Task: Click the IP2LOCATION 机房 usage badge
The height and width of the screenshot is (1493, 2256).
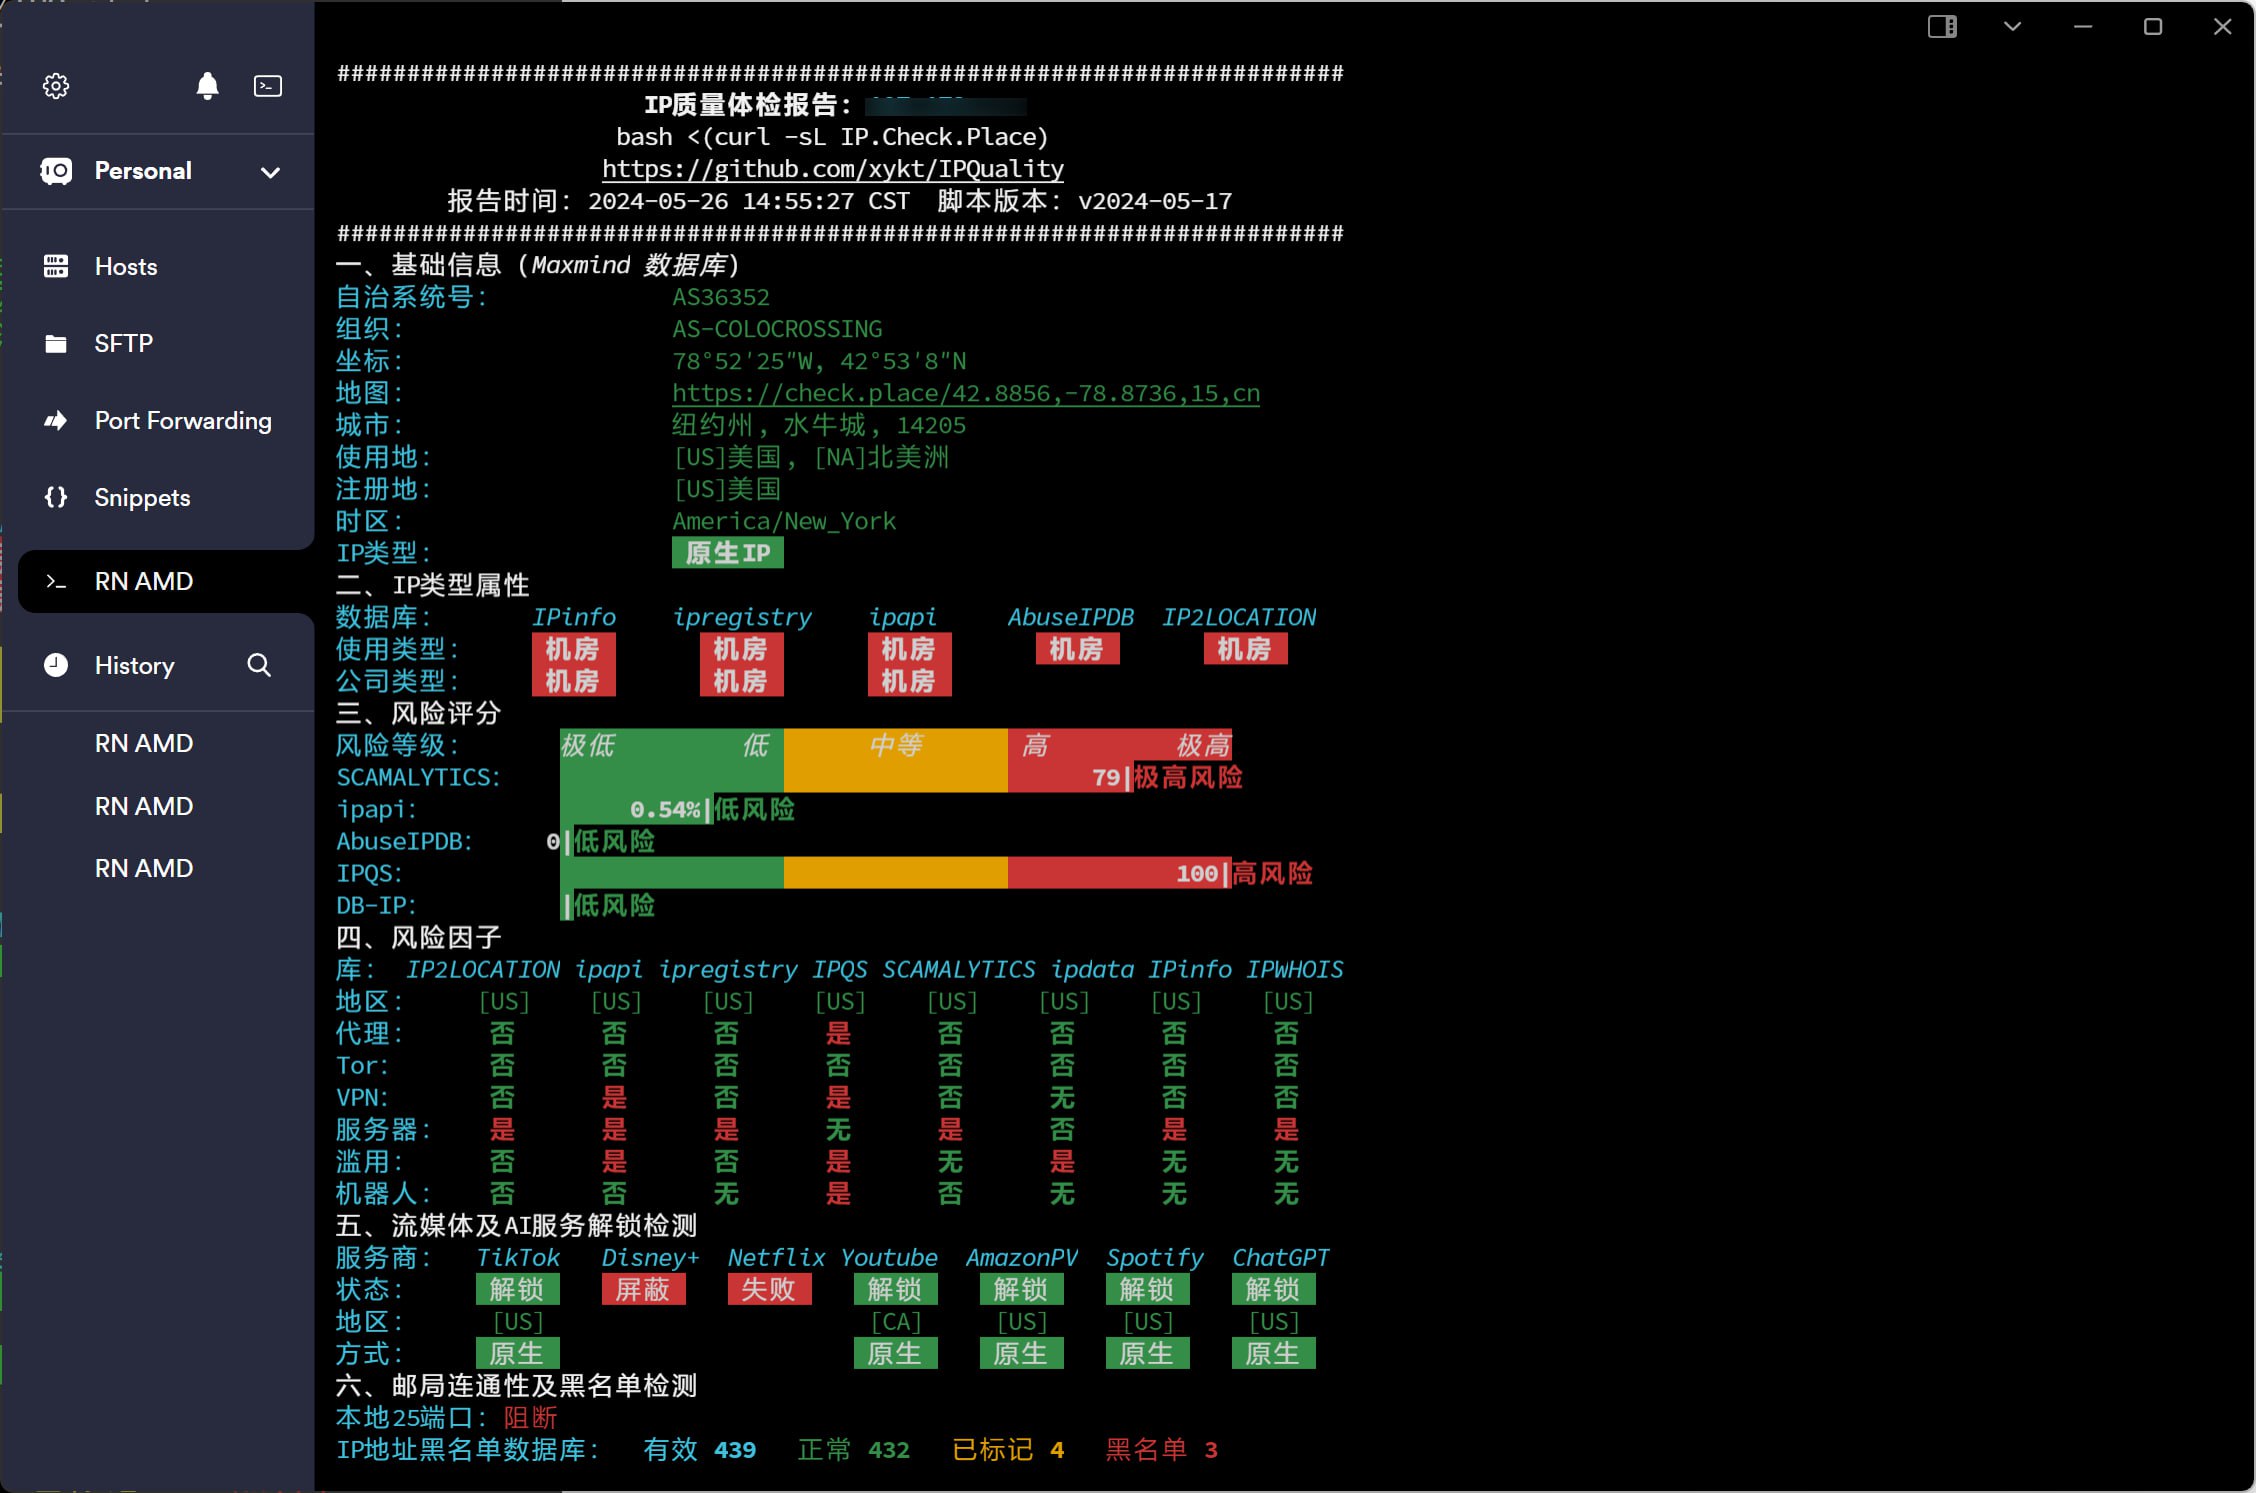Action: click(1245, 649)
